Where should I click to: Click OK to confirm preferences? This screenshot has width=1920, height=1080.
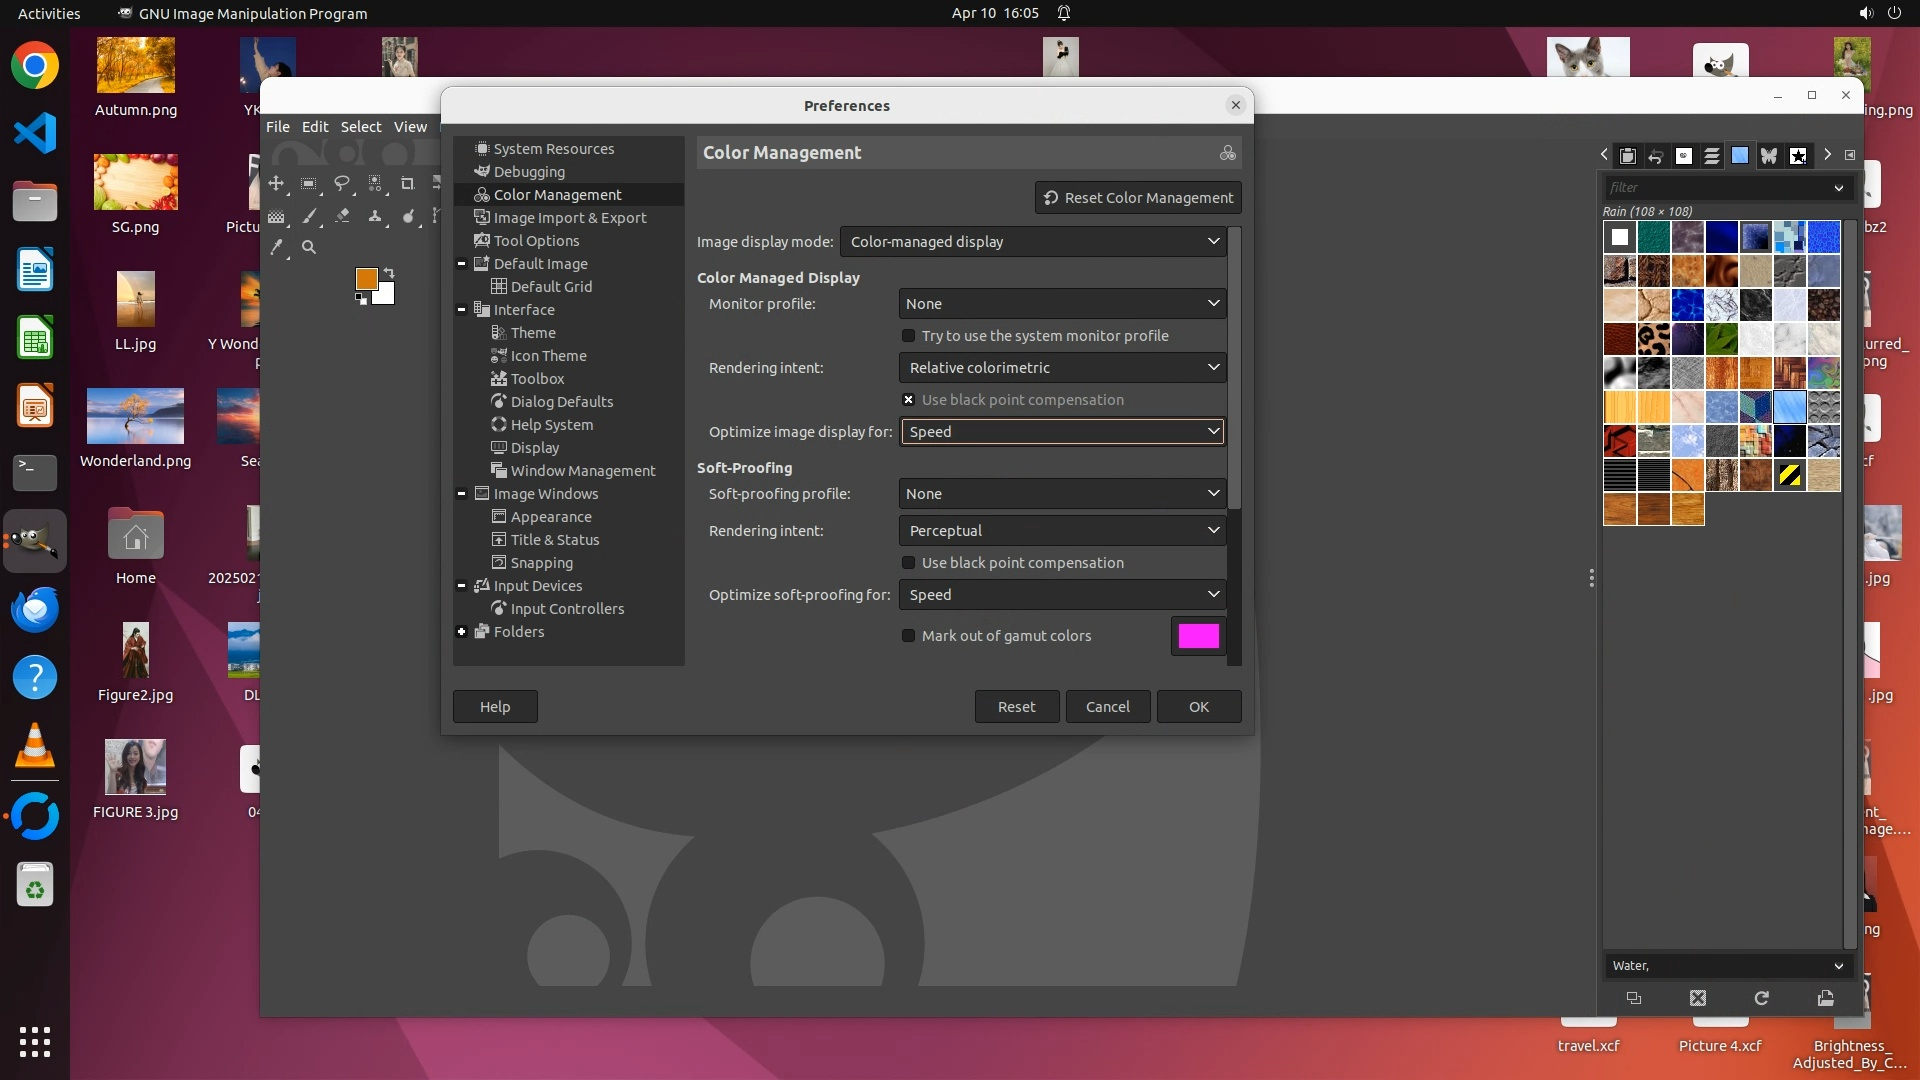1198,707
